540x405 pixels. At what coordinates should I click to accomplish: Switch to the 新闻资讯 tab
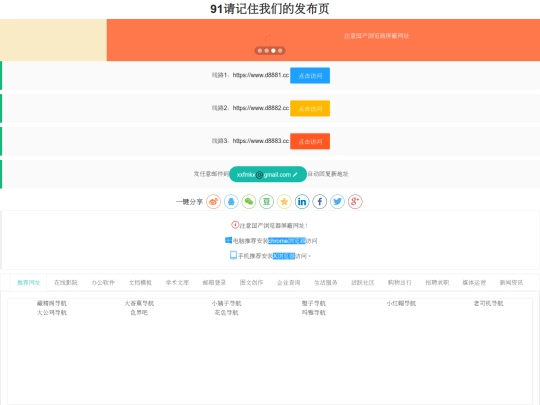point(511,283)
